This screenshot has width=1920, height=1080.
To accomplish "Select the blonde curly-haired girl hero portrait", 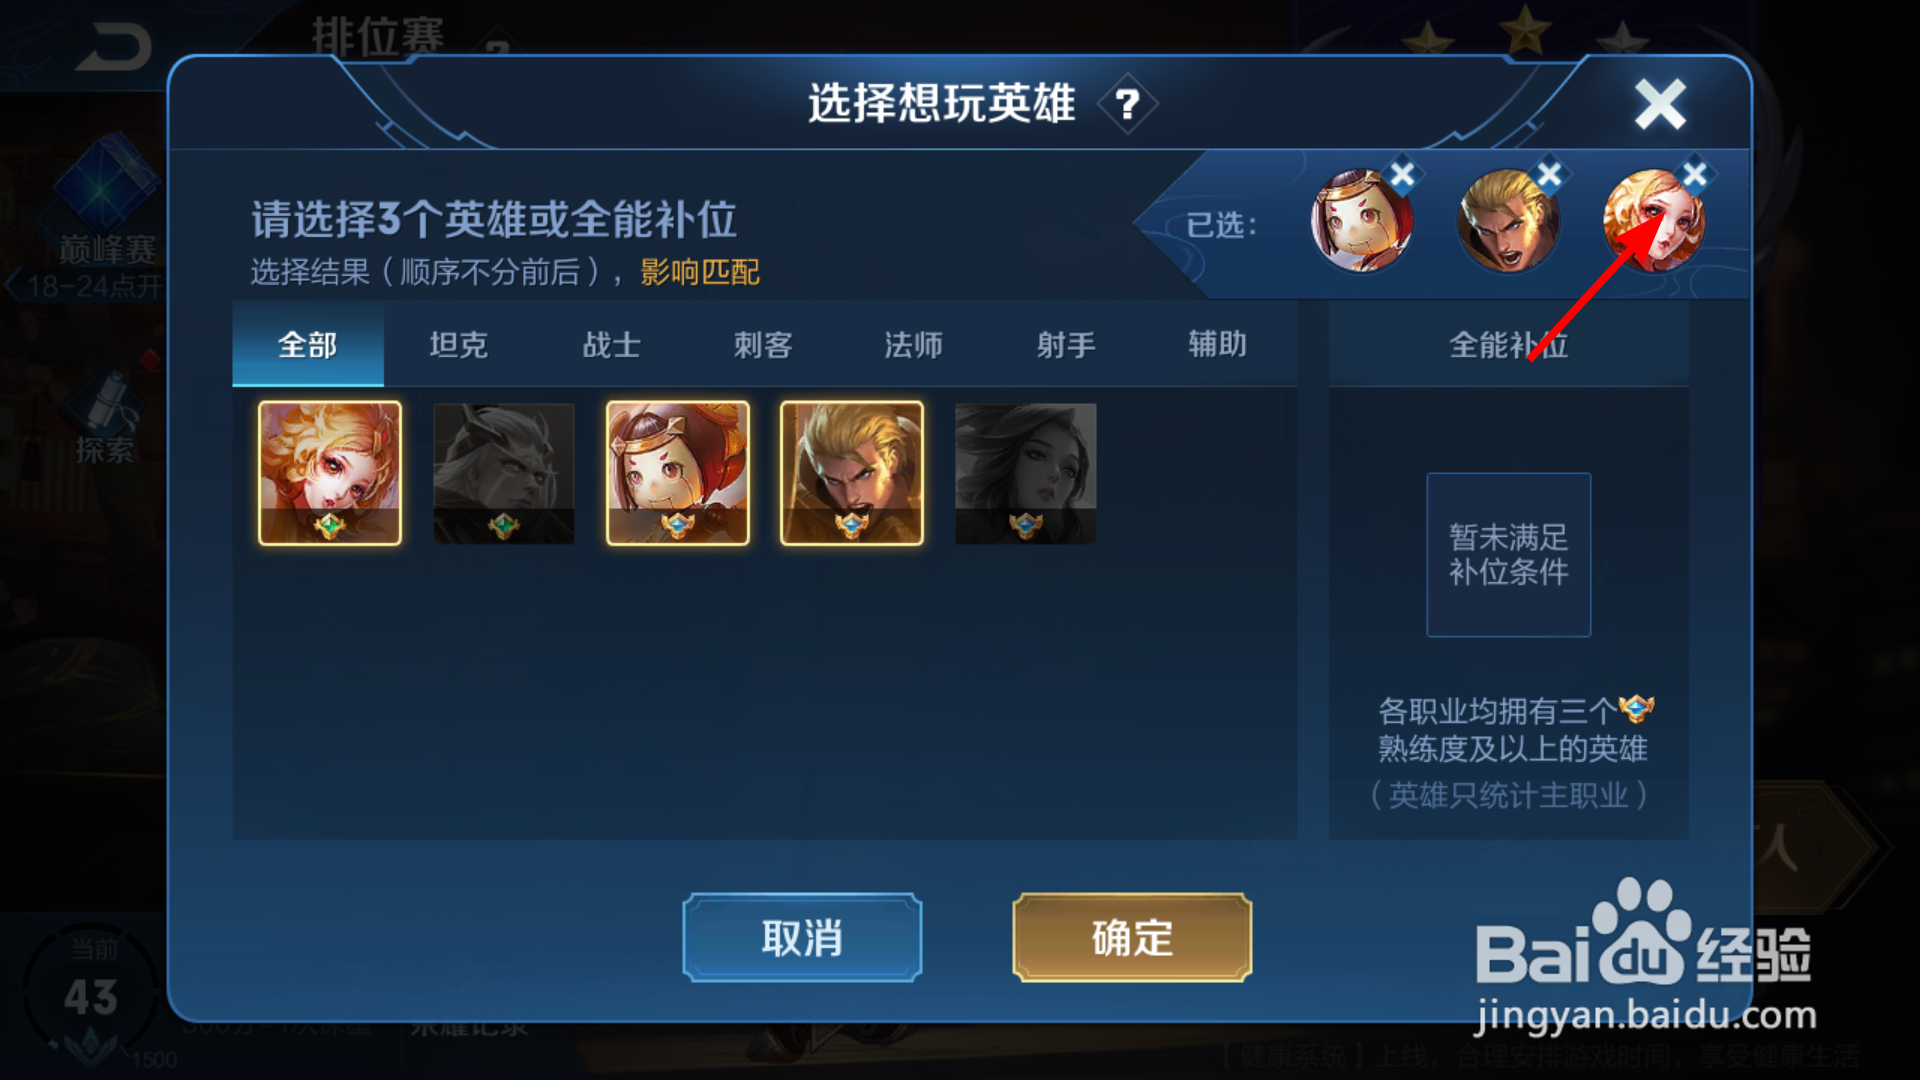I will [x=330, y=473].
